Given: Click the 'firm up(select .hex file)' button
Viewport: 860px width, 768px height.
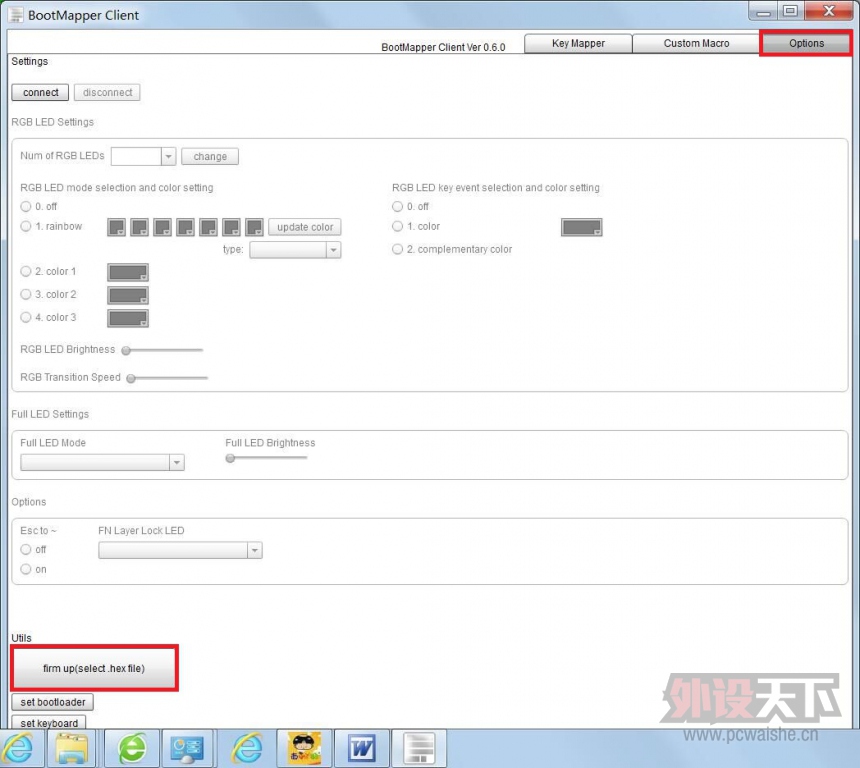Looking at the screenshot, I should 94,668.
